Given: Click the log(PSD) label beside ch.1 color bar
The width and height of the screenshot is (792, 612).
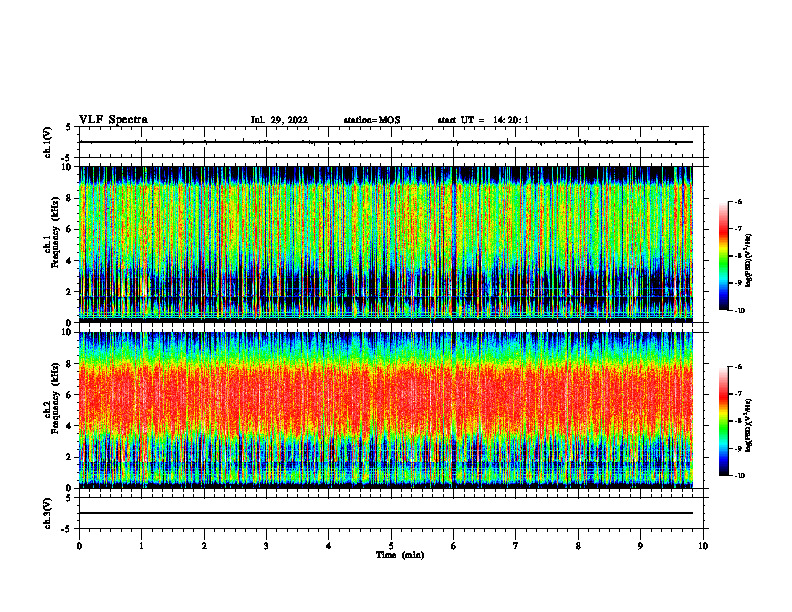Looking at the screenshot, I should [x=749, y=261].
